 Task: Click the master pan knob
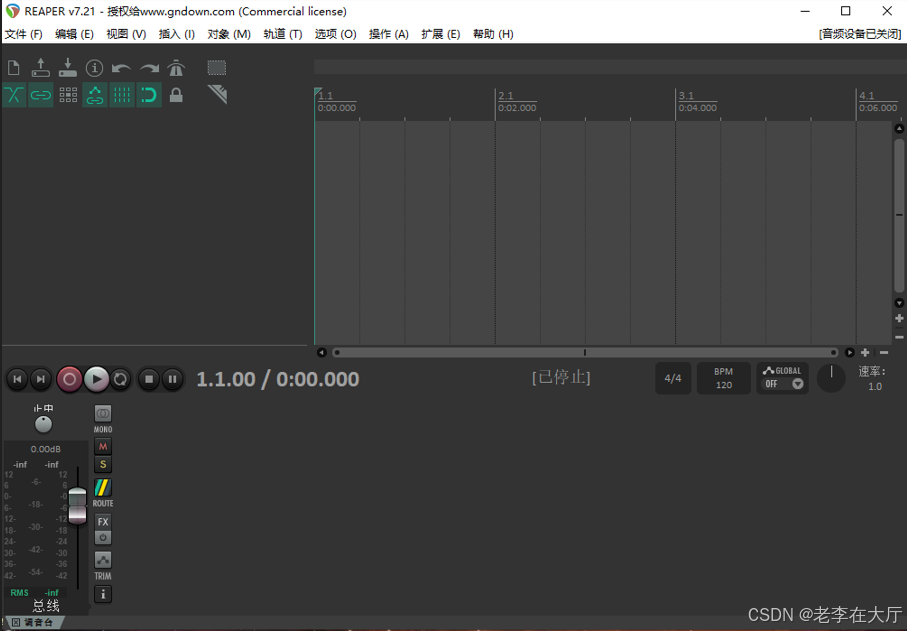43,425
